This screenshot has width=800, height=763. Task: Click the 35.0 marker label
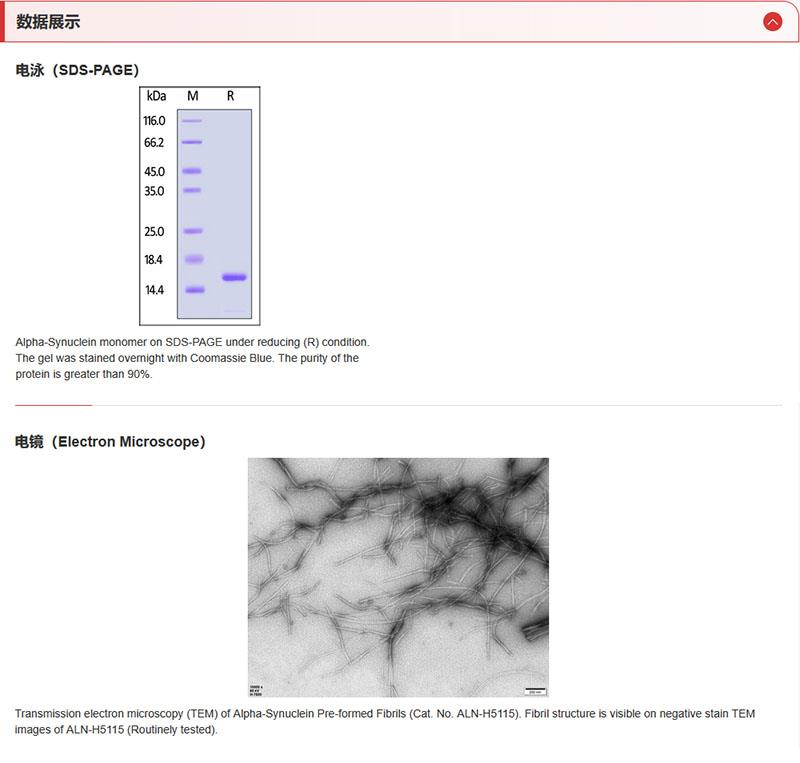click(154, 191)
